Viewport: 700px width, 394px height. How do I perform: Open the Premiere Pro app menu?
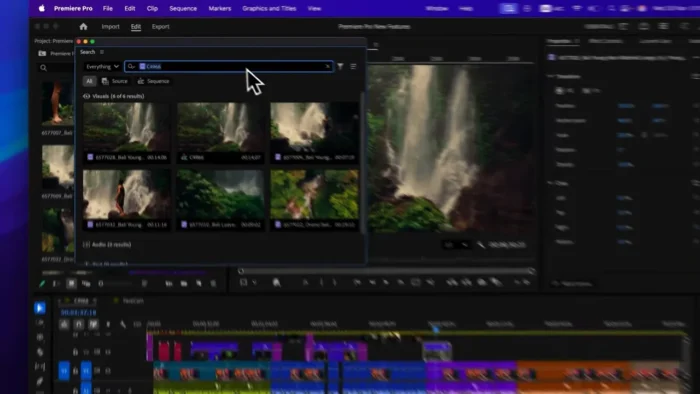(73, 8)
